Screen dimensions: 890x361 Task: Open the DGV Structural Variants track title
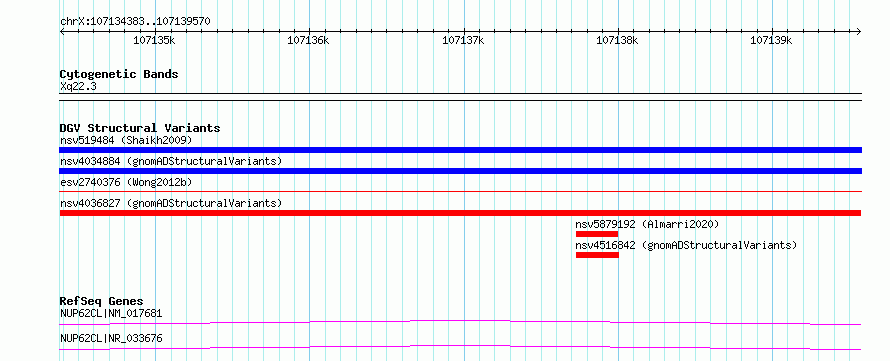pyautogui.click(x=140, y=128)
